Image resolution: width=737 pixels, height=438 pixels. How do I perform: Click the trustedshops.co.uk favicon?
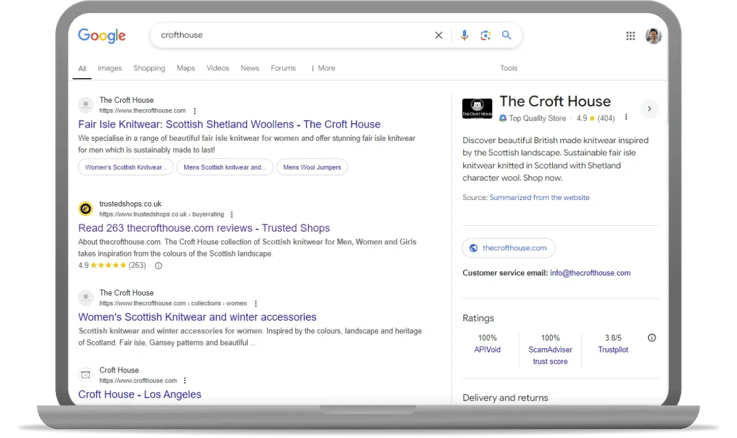pos(86,208)
